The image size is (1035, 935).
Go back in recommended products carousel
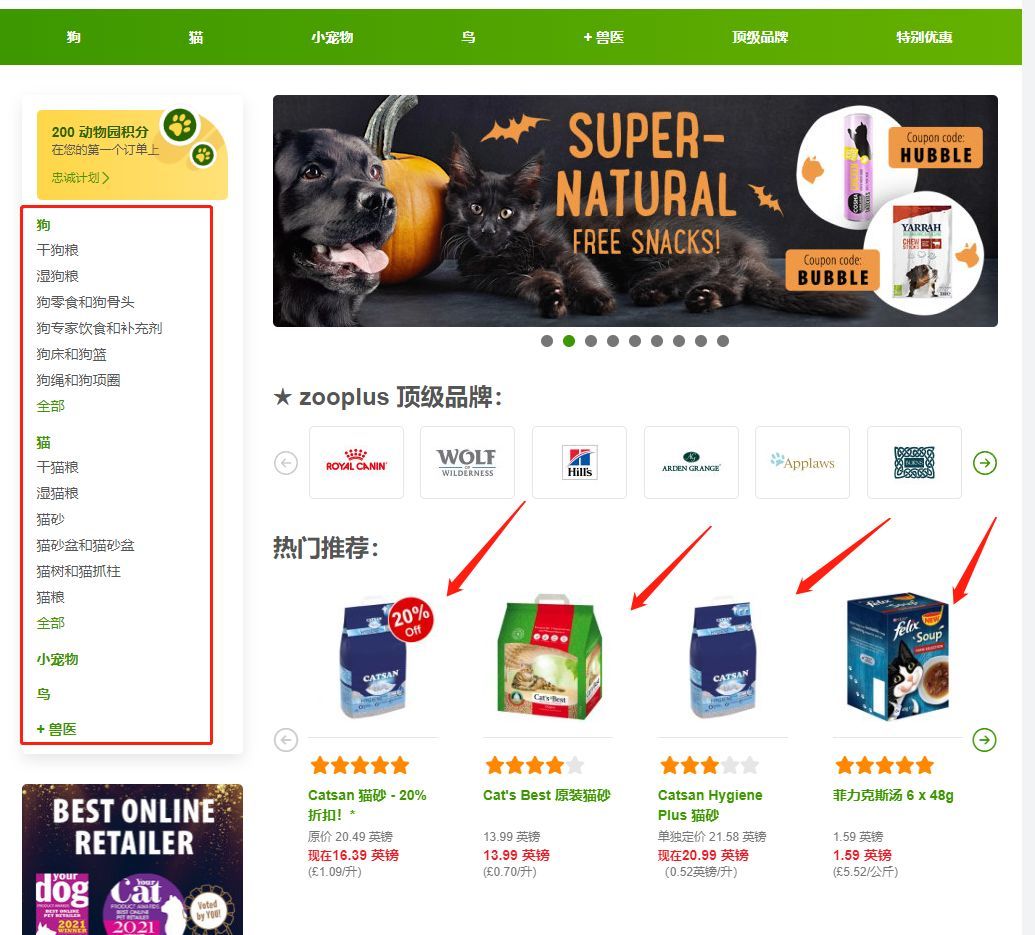coord(286,740)
